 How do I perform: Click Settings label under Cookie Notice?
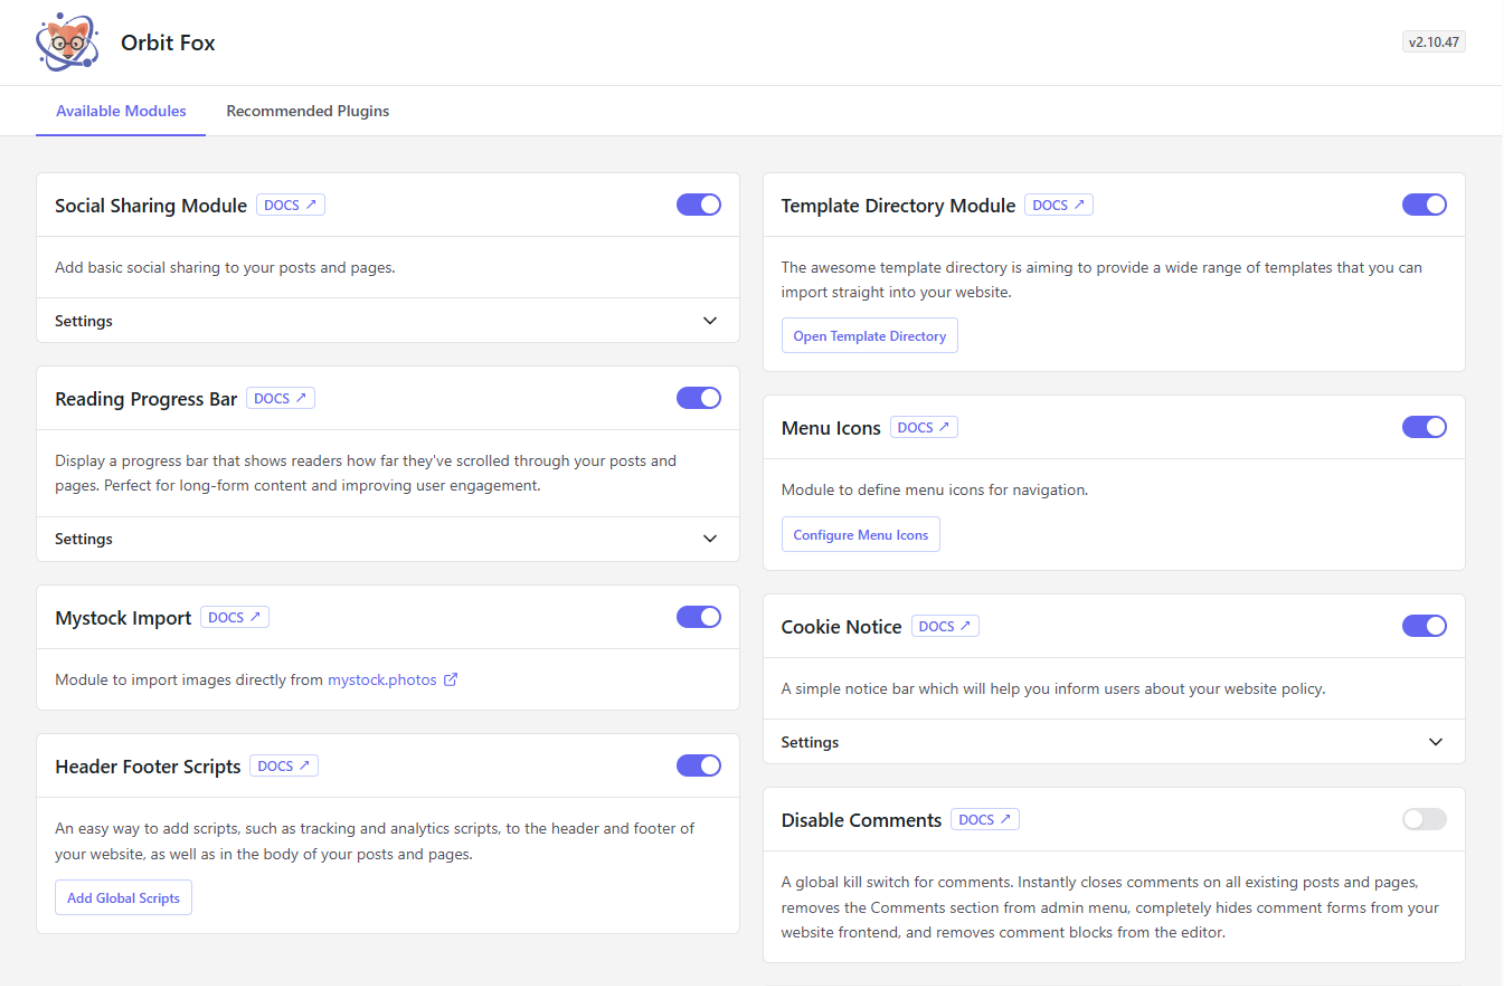(x=810, y=742)
